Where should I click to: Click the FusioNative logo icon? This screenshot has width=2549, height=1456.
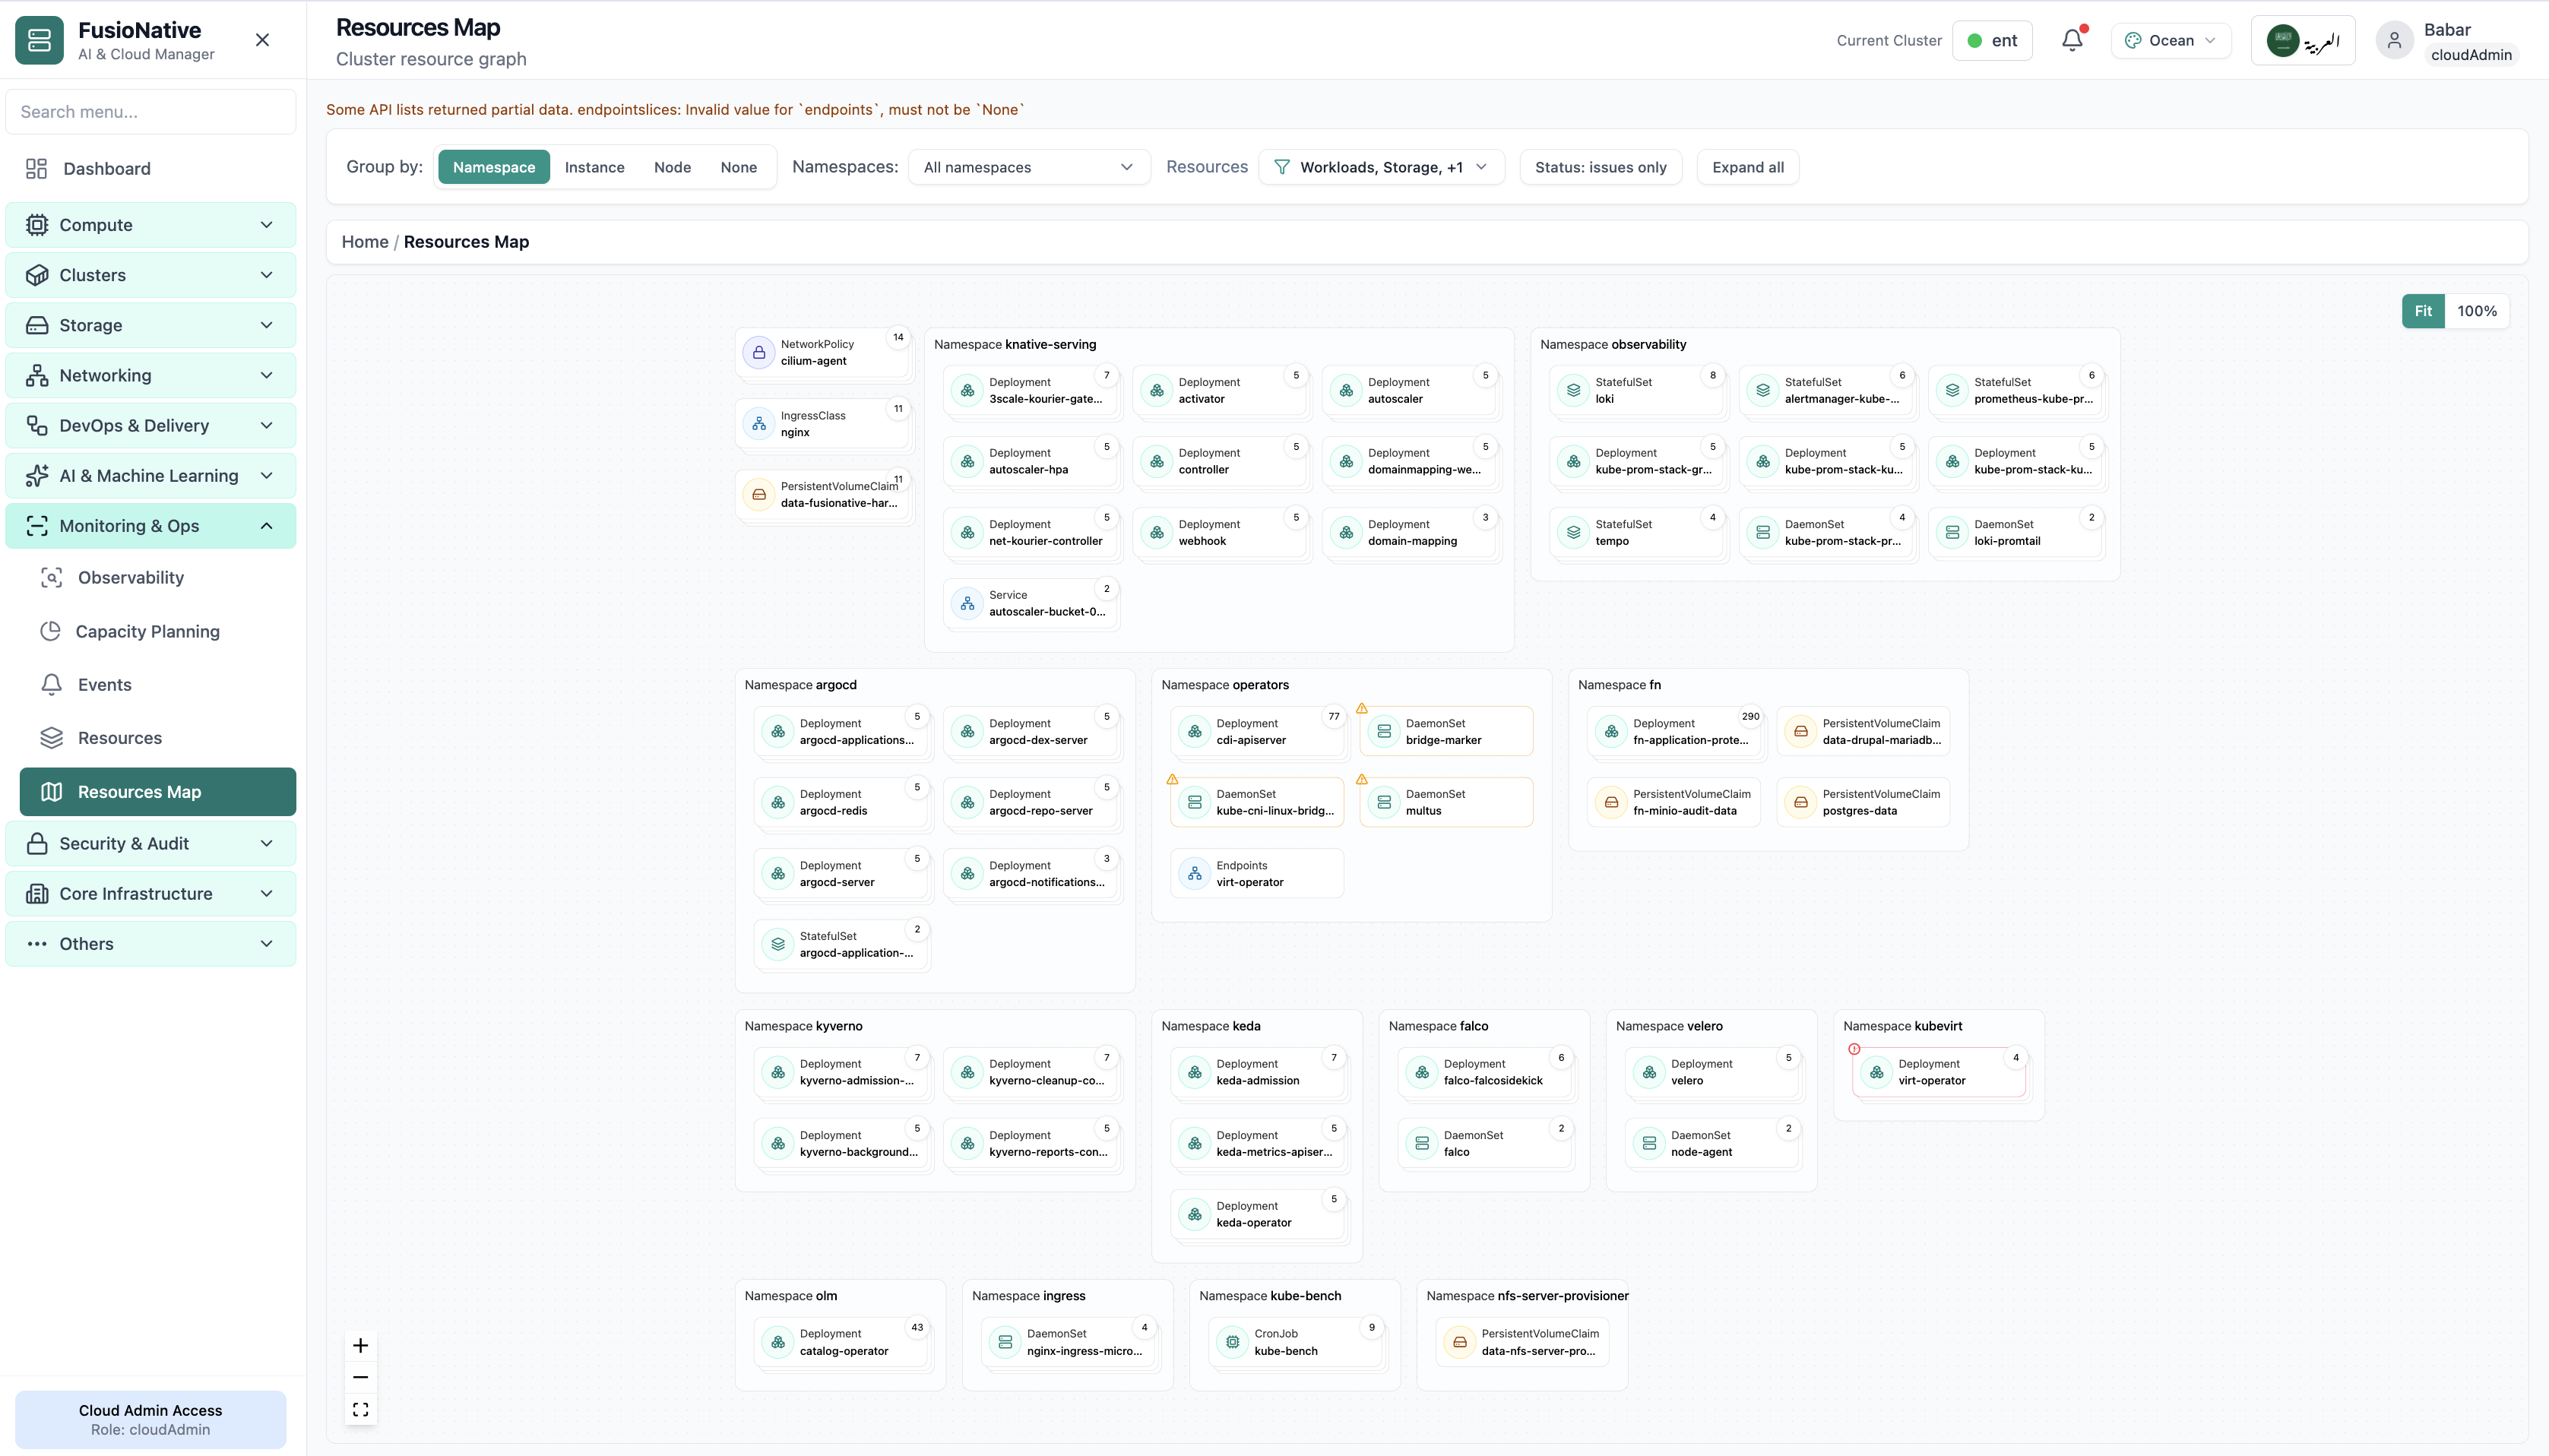(39, 40)
